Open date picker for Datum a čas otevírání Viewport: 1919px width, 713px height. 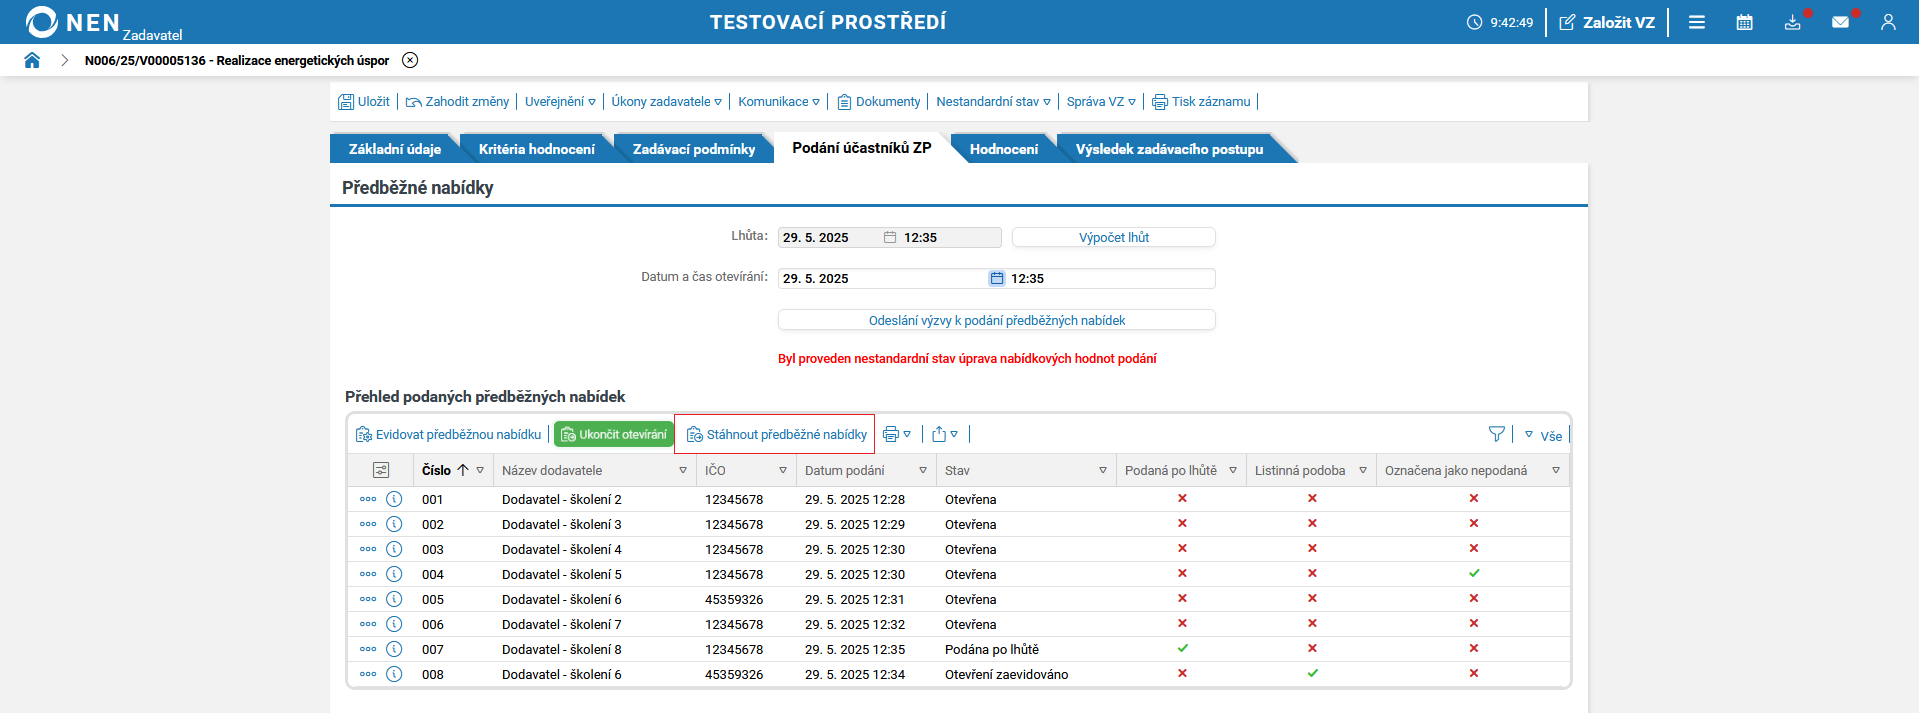click(996, 279)
